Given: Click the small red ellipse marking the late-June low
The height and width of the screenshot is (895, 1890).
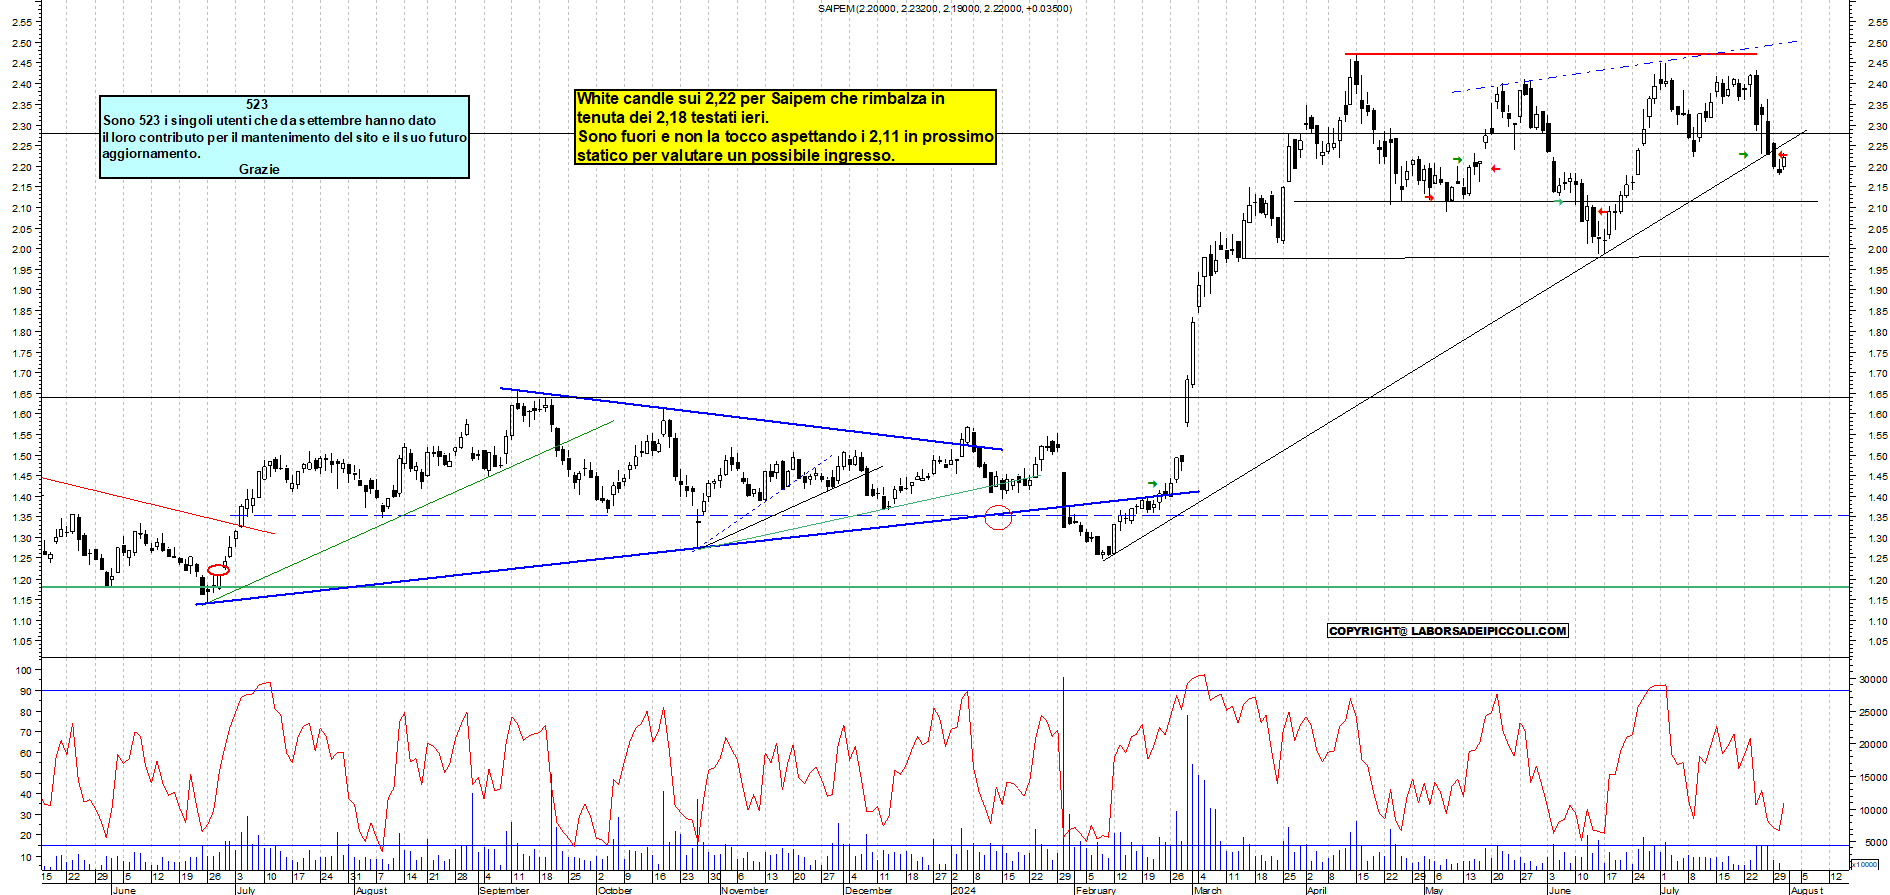Looking at the screenshot, I should tap(218, 570).
